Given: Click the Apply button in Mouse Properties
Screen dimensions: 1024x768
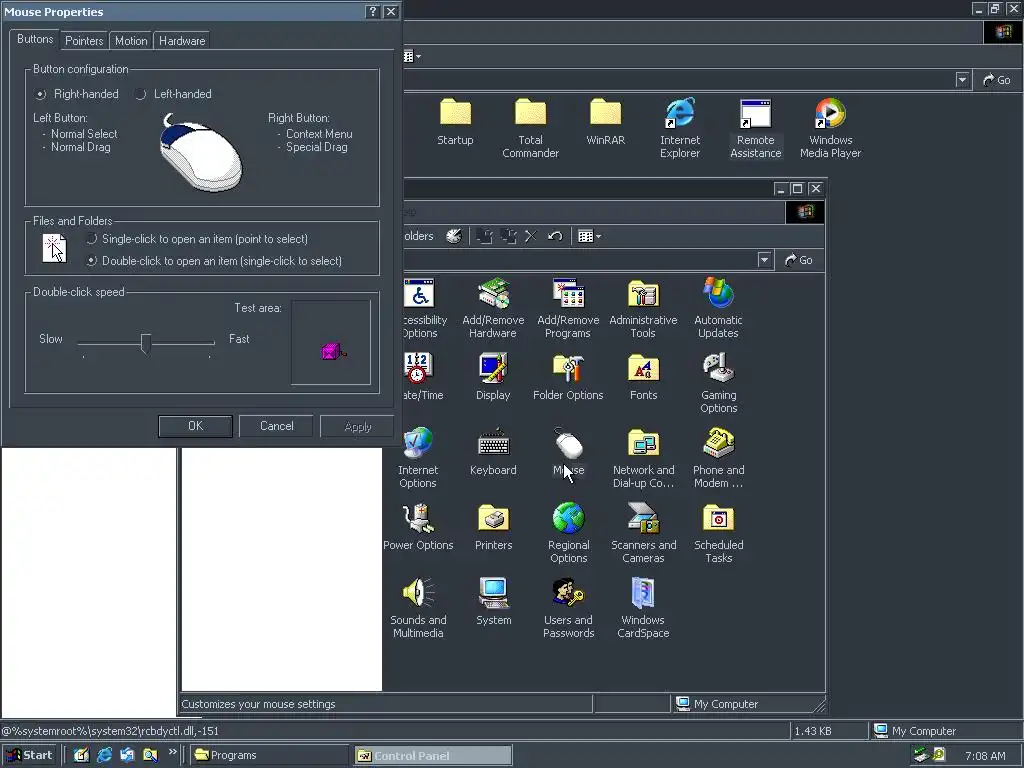Looking at the screenshot, I should pos(357,426).
